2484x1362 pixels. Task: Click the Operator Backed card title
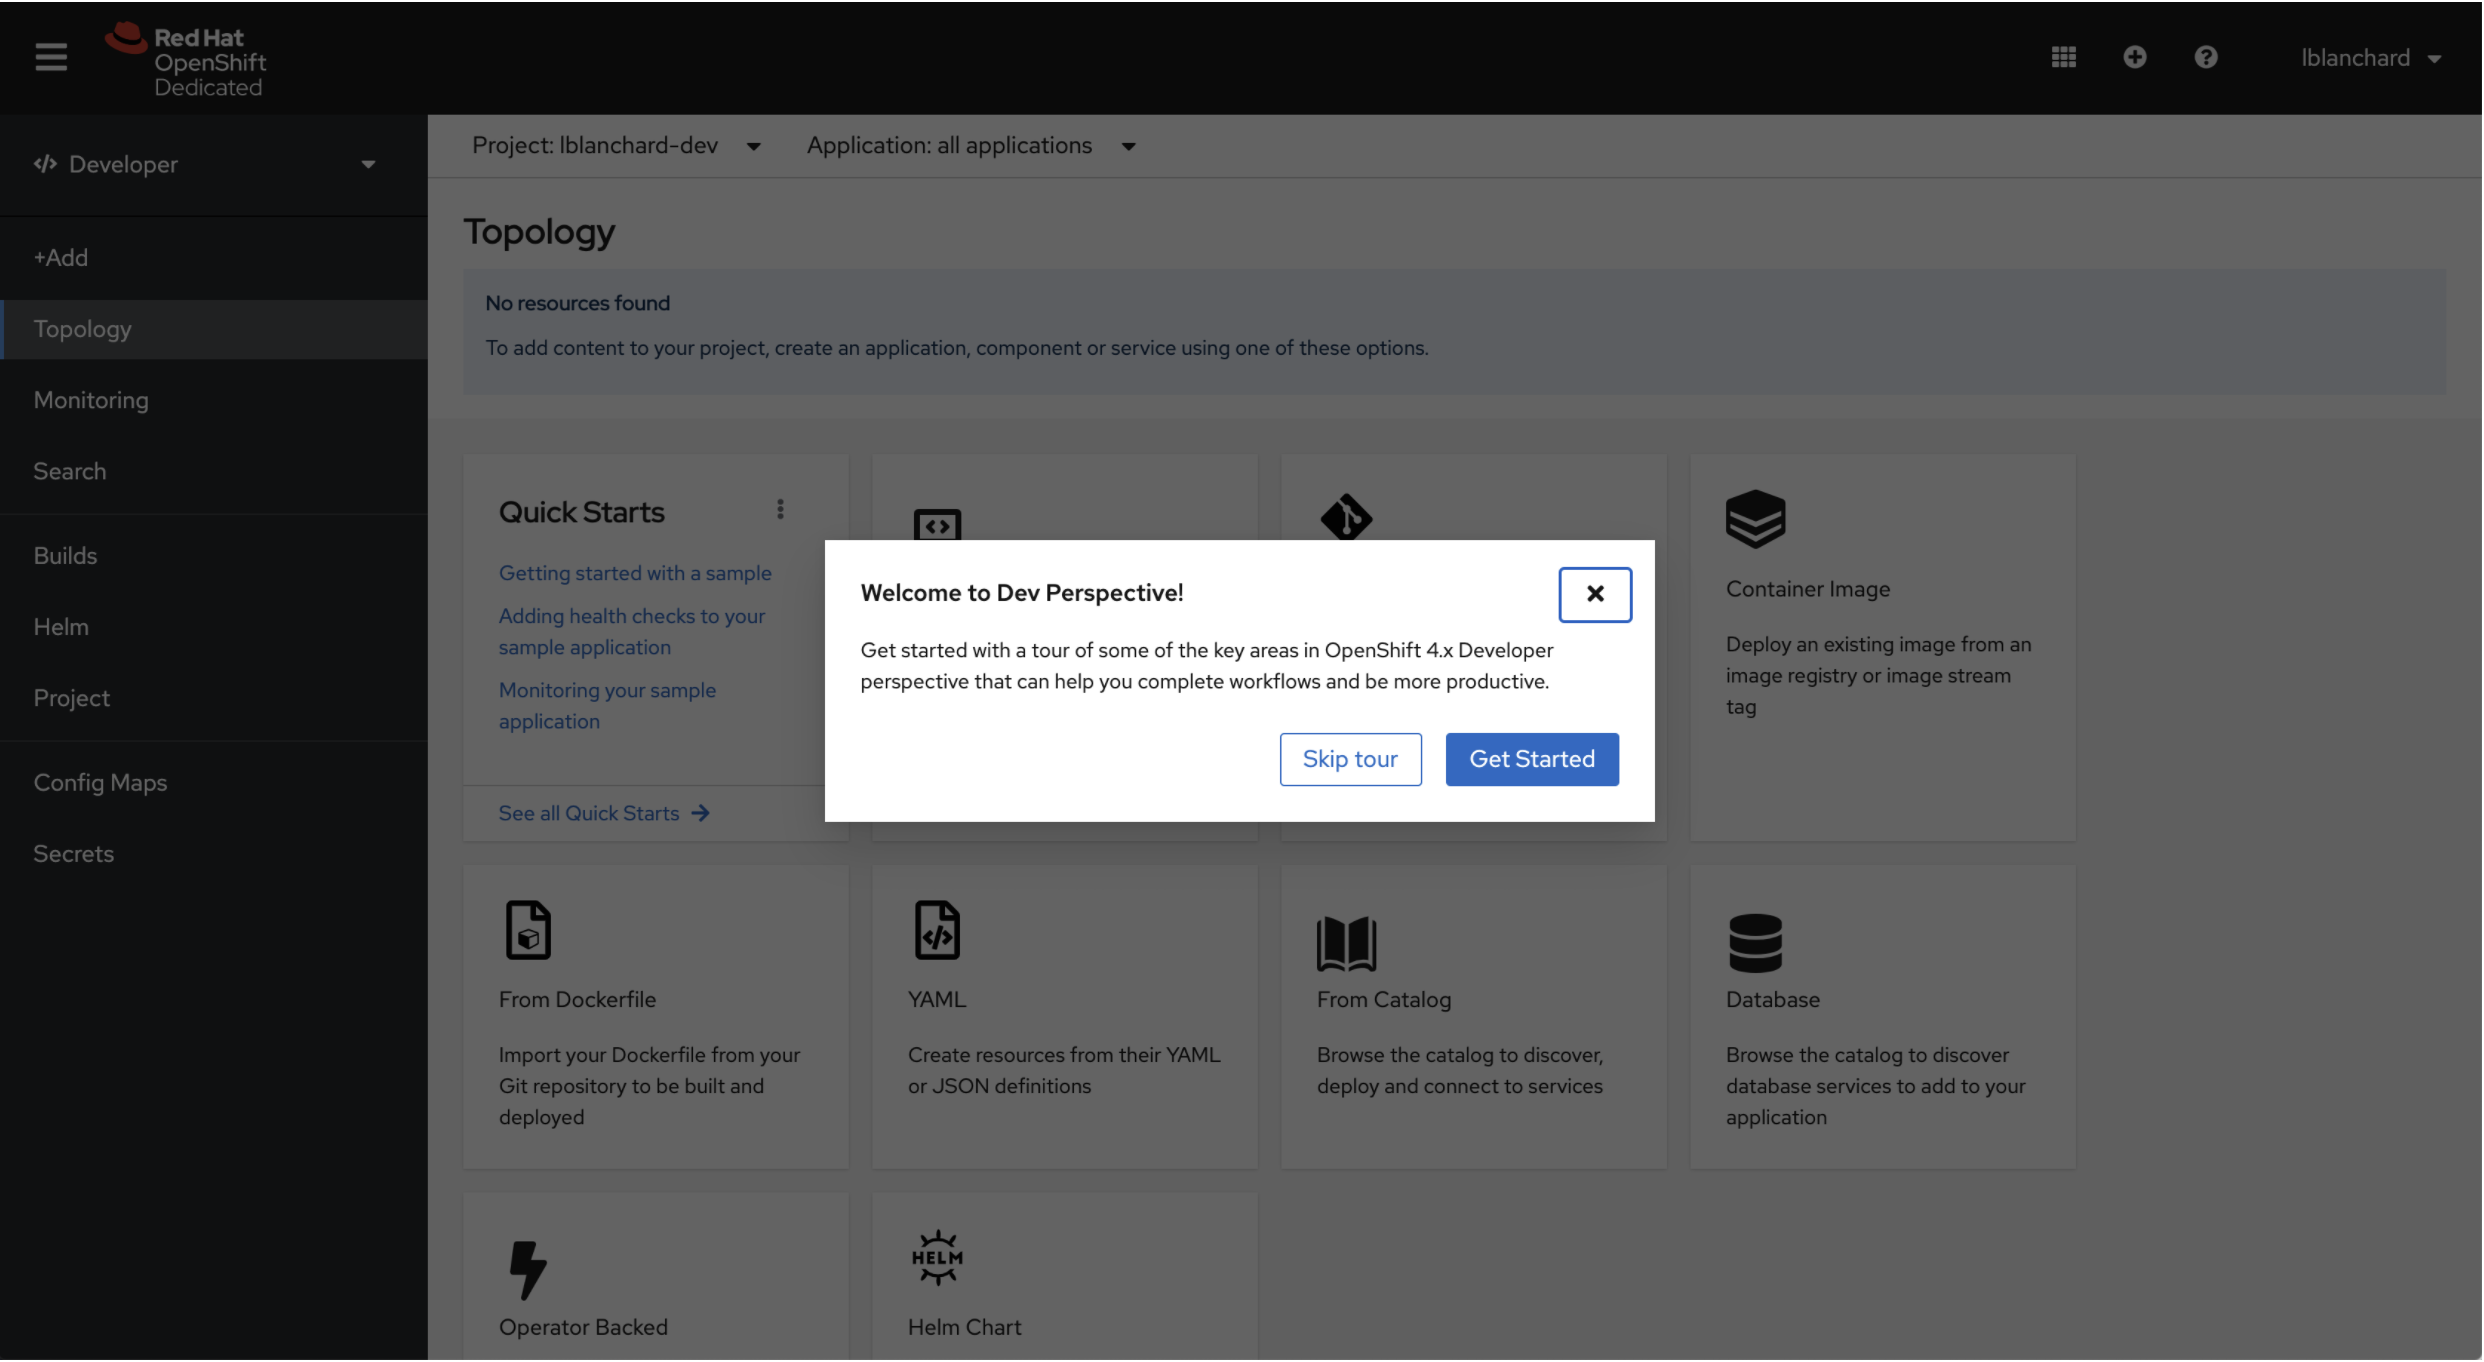[583, 1328]
